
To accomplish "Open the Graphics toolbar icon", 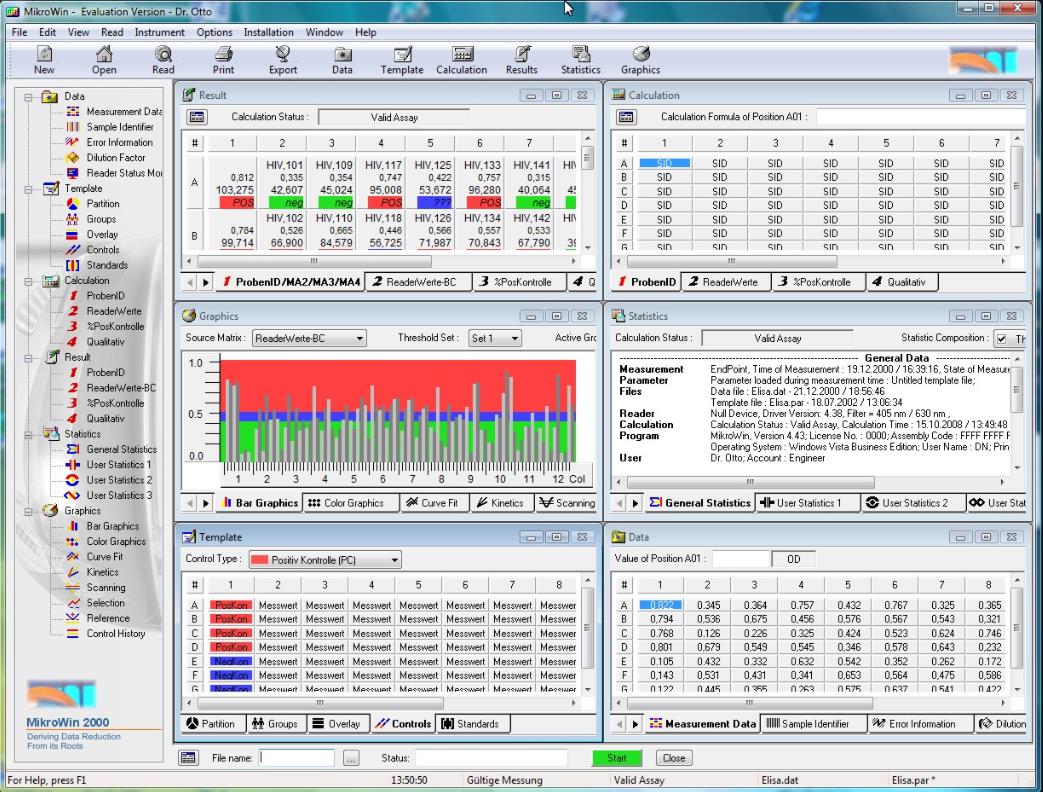I will 641,60.
